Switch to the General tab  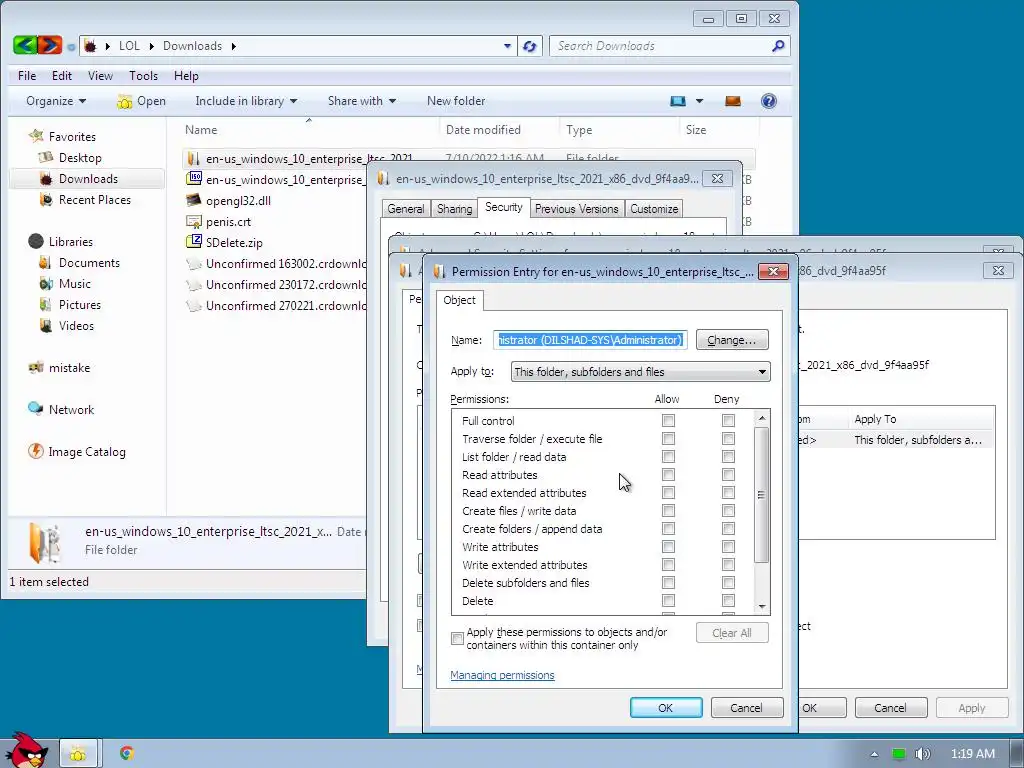pyautogui.click(x=406, y=209)
